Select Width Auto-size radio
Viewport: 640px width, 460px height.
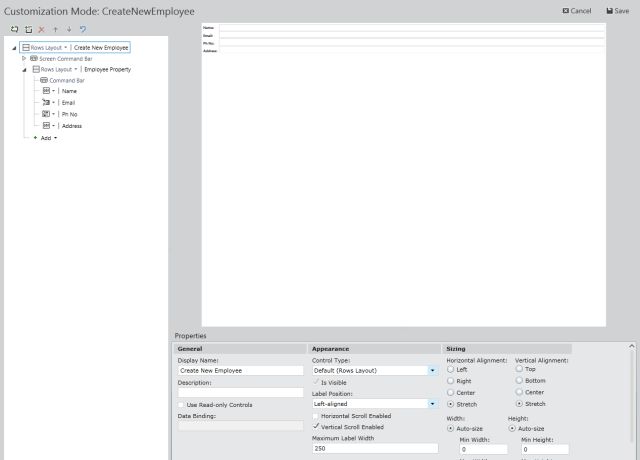pyautogui.click(x=451, y=429)
